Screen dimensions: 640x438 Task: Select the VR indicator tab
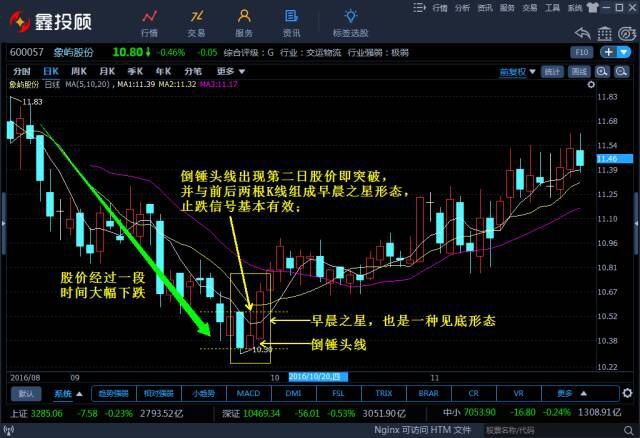(x=518, y=394)
